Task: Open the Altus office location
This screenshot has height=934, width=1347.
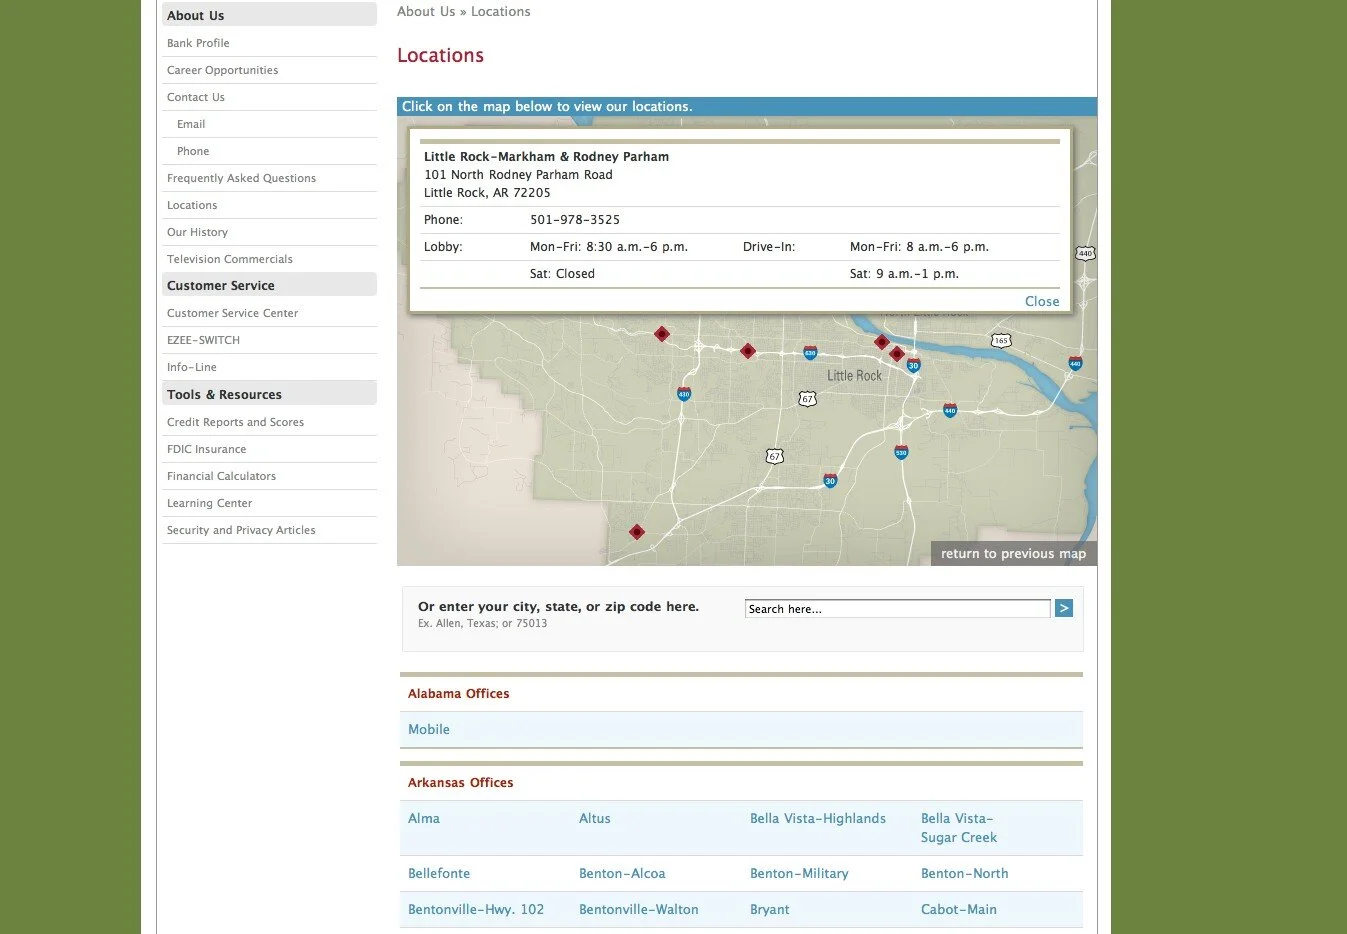Action: pos(595,818)
